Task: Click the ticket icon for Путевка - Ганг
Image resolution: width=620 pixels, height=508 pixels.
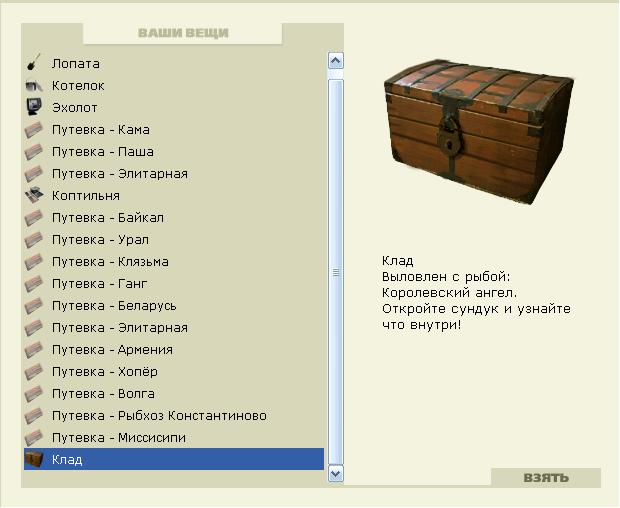Action: pyautogui.click(x=34, y=284)
